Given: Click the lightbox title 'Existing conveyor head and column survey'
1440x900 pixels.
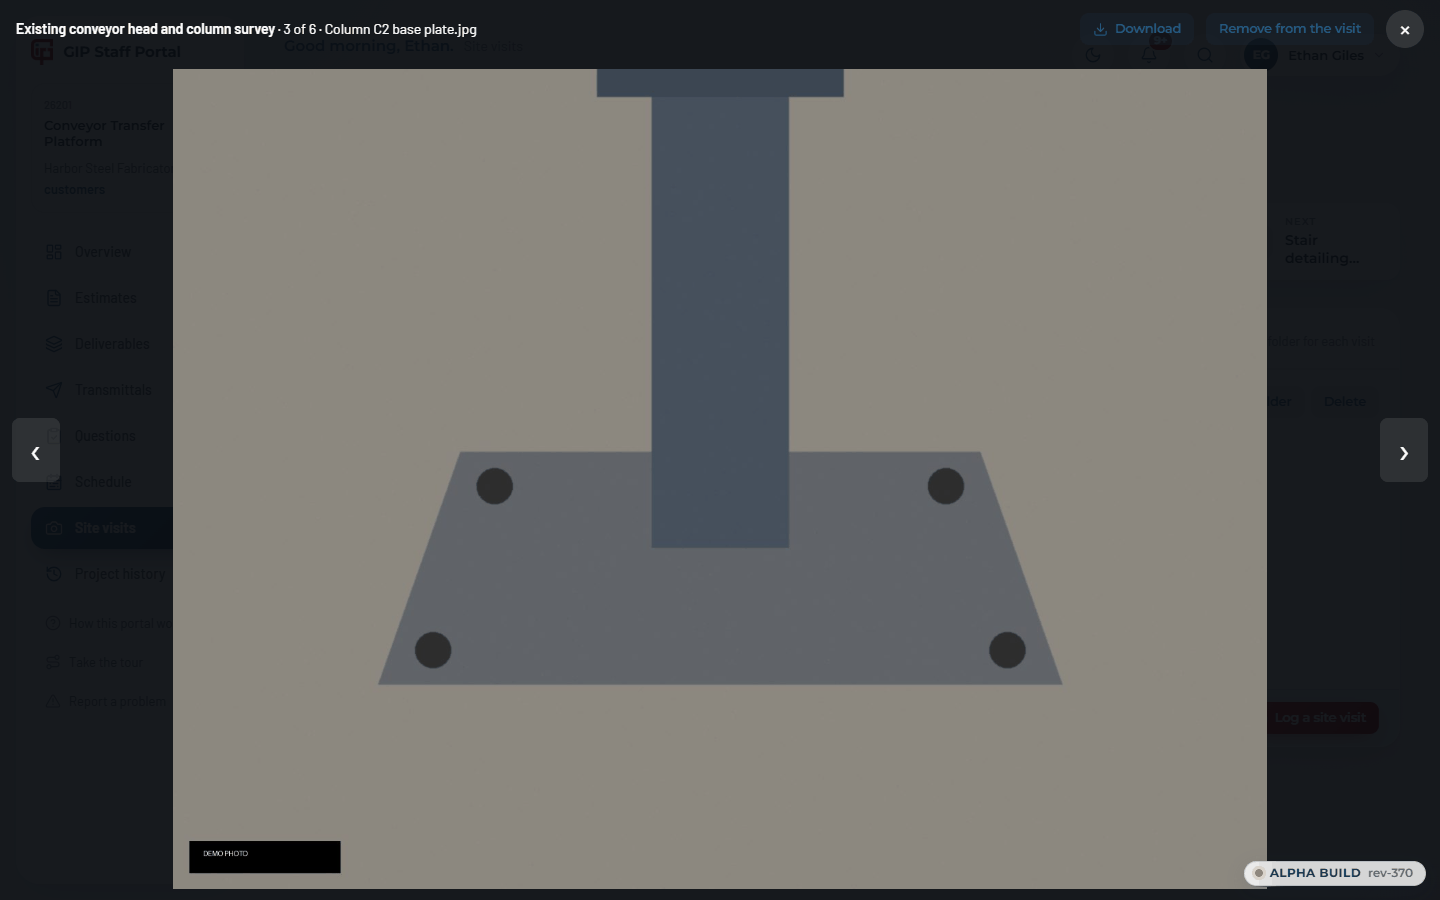Looking at the screenshot, I should click(145, 29).
